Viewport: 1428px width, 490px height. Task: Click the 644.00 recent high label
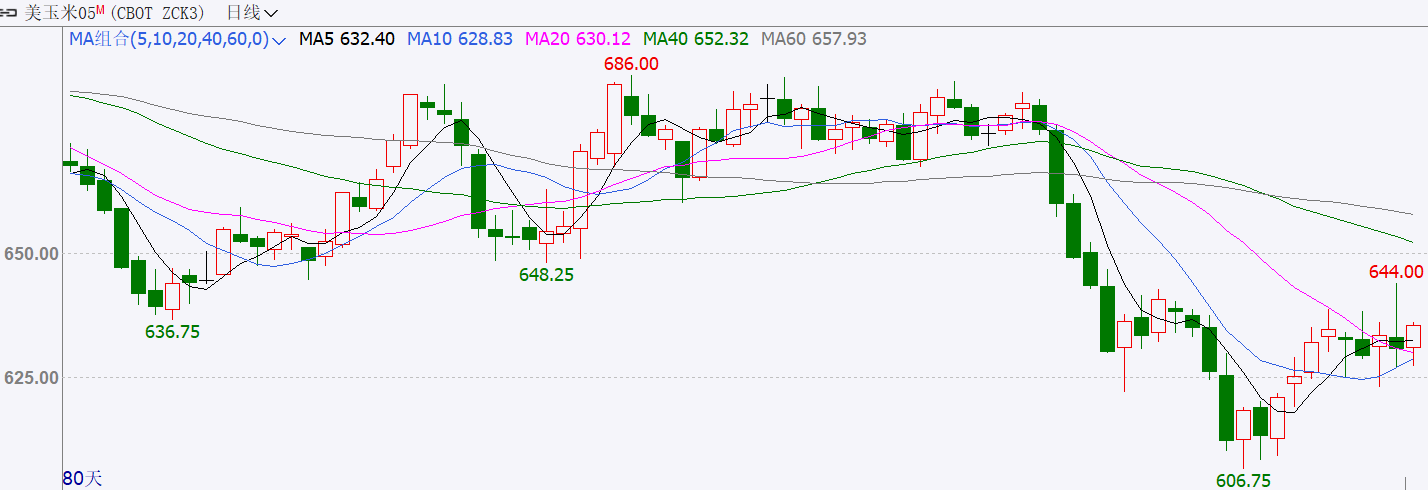(1395, 272)
